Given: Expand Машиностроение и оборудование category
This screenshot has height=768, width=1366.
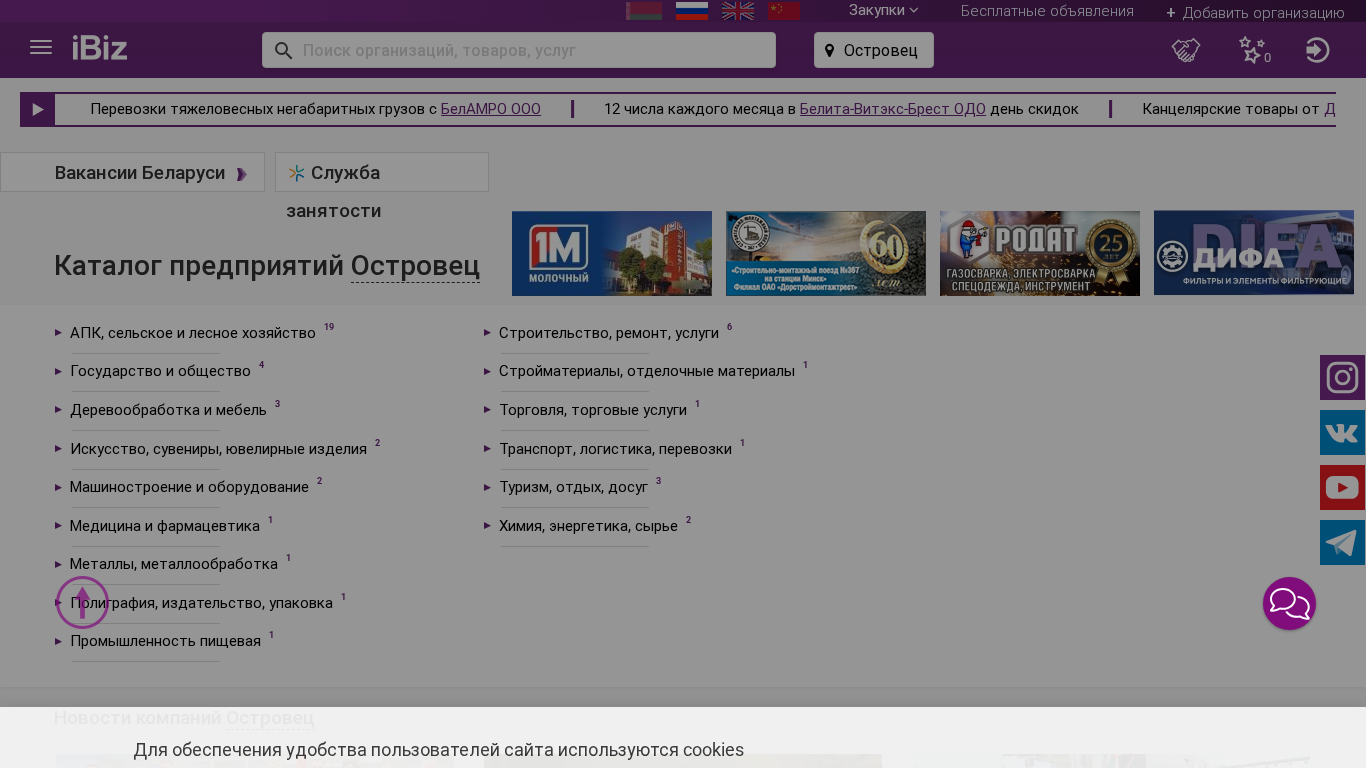Looking at the screenshot, I should point(189,487).
